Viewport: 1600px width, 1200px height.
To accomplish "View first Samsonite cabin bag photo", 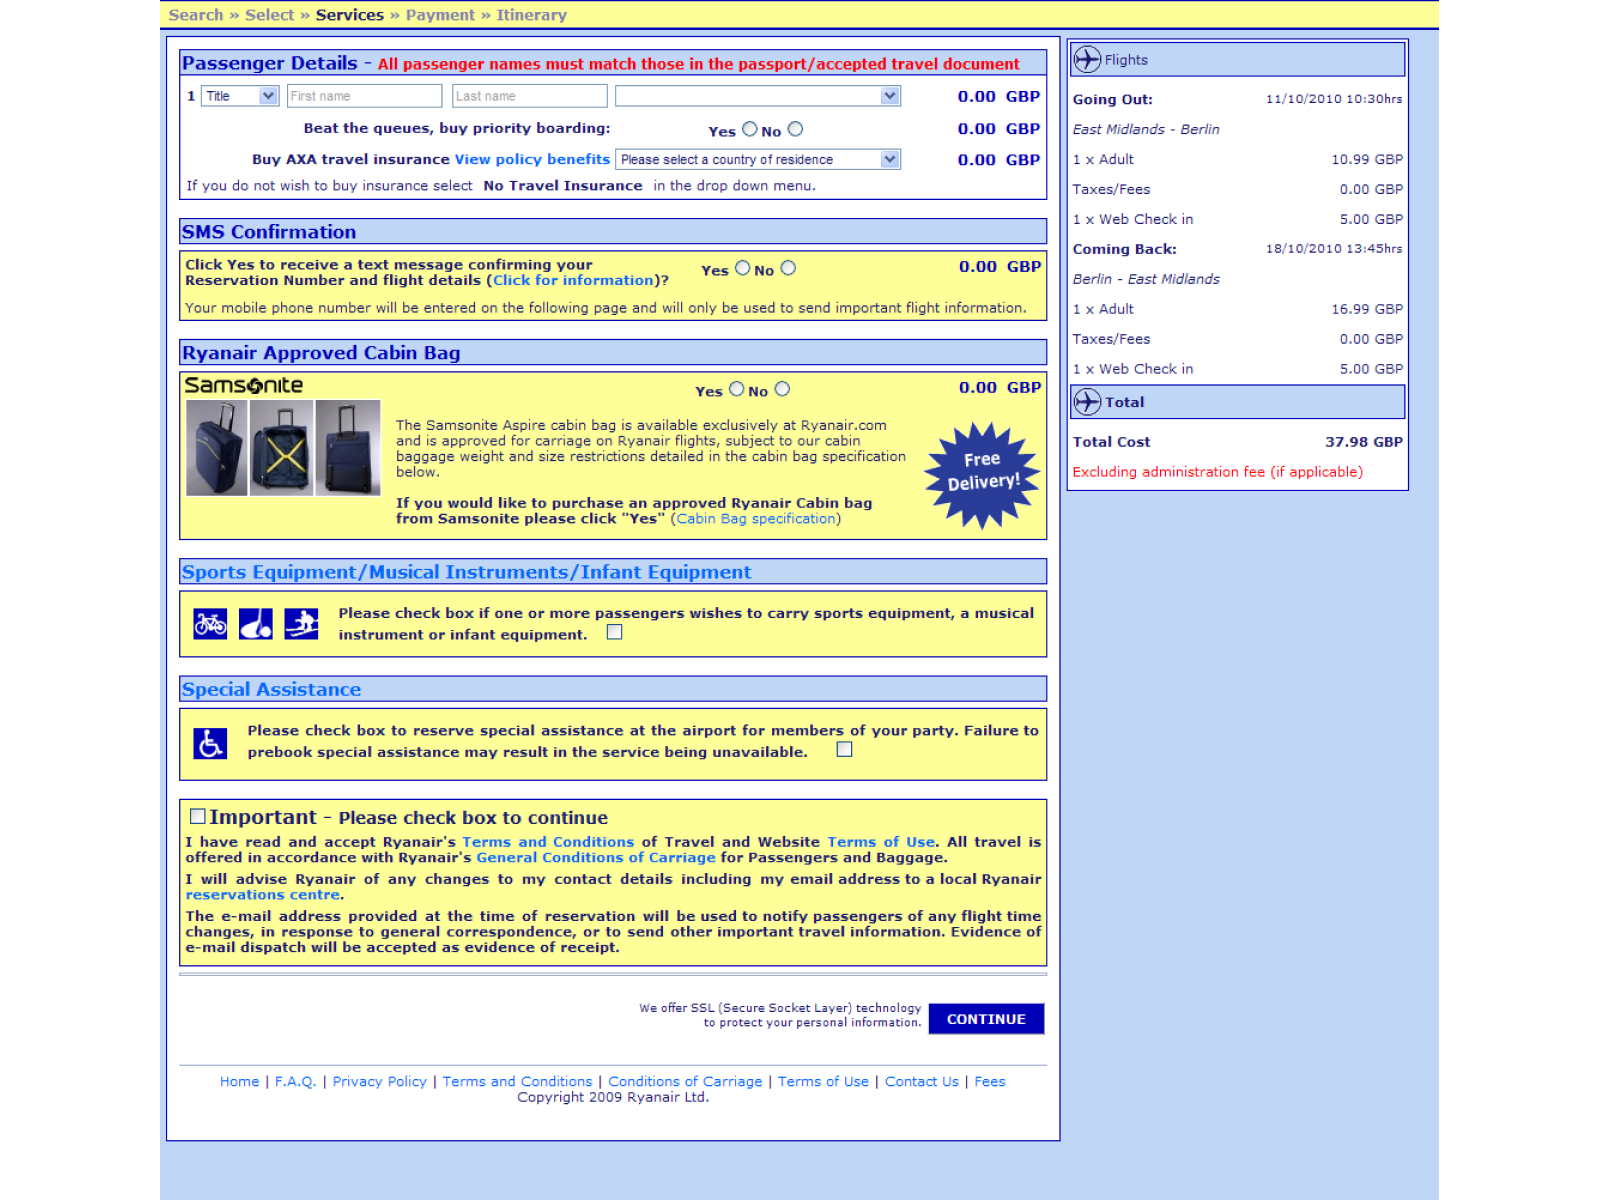I will pos(217,448).
